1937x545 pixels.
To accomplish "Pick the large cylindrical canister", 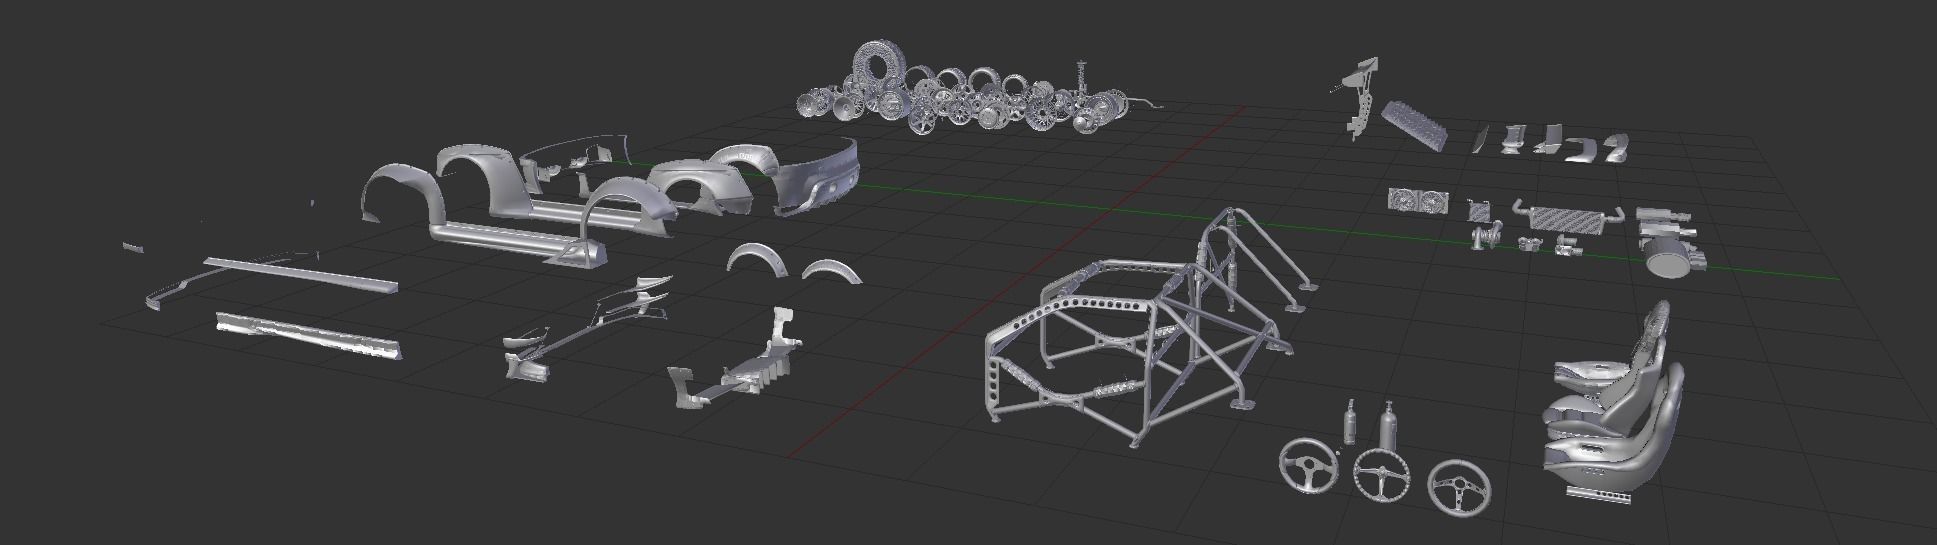I will tap(1668, 257).
